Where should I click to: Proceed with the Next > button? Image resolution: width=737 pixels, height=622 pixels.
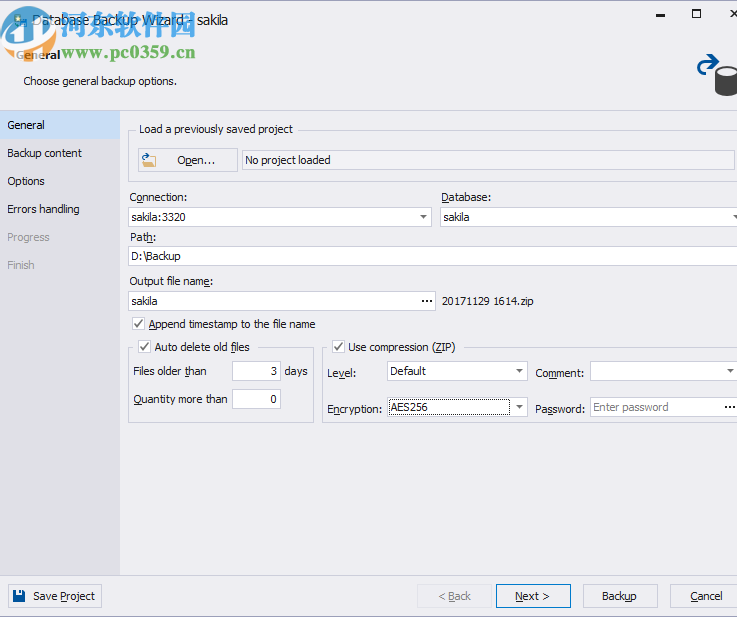[x=533, y=596]
